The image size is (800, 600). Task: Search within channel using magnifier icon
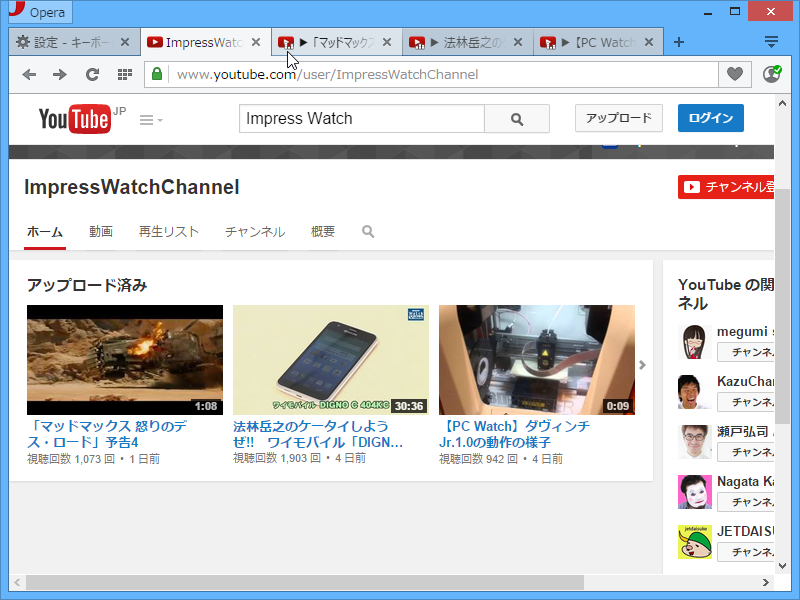coord(368,232)
